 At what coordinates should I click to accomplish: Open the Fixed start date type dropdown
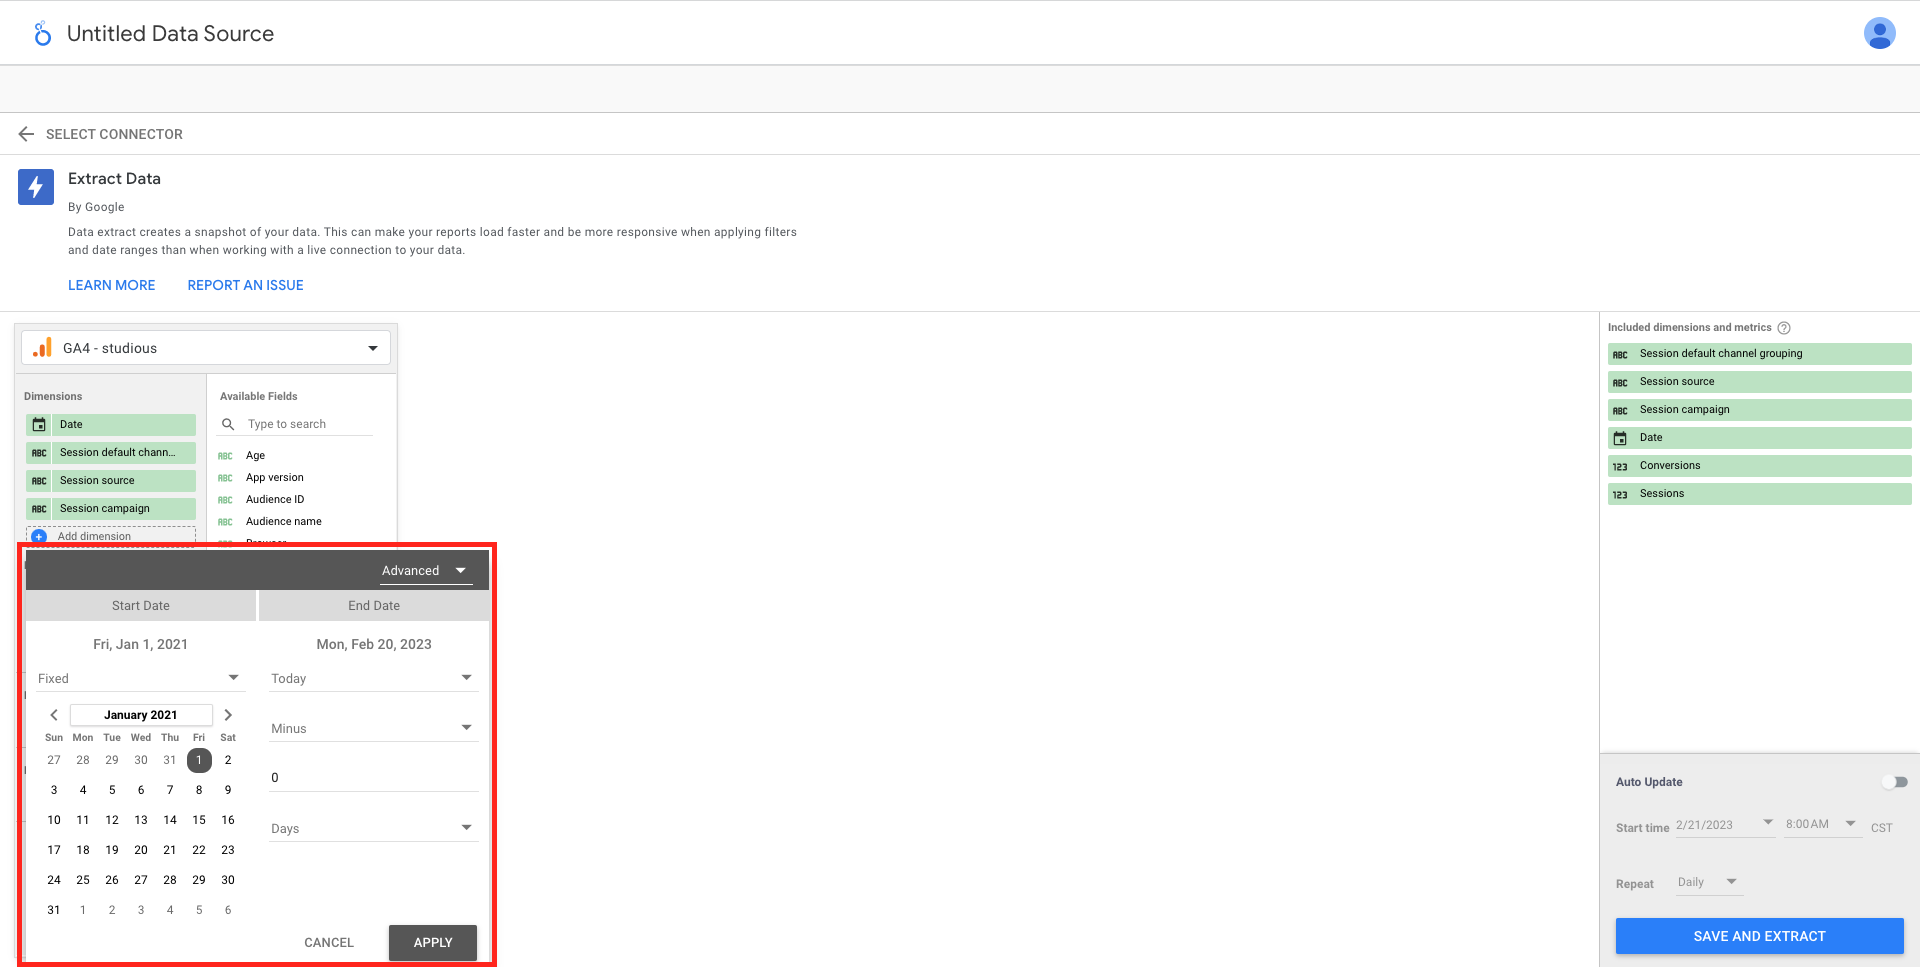[138, 678]
